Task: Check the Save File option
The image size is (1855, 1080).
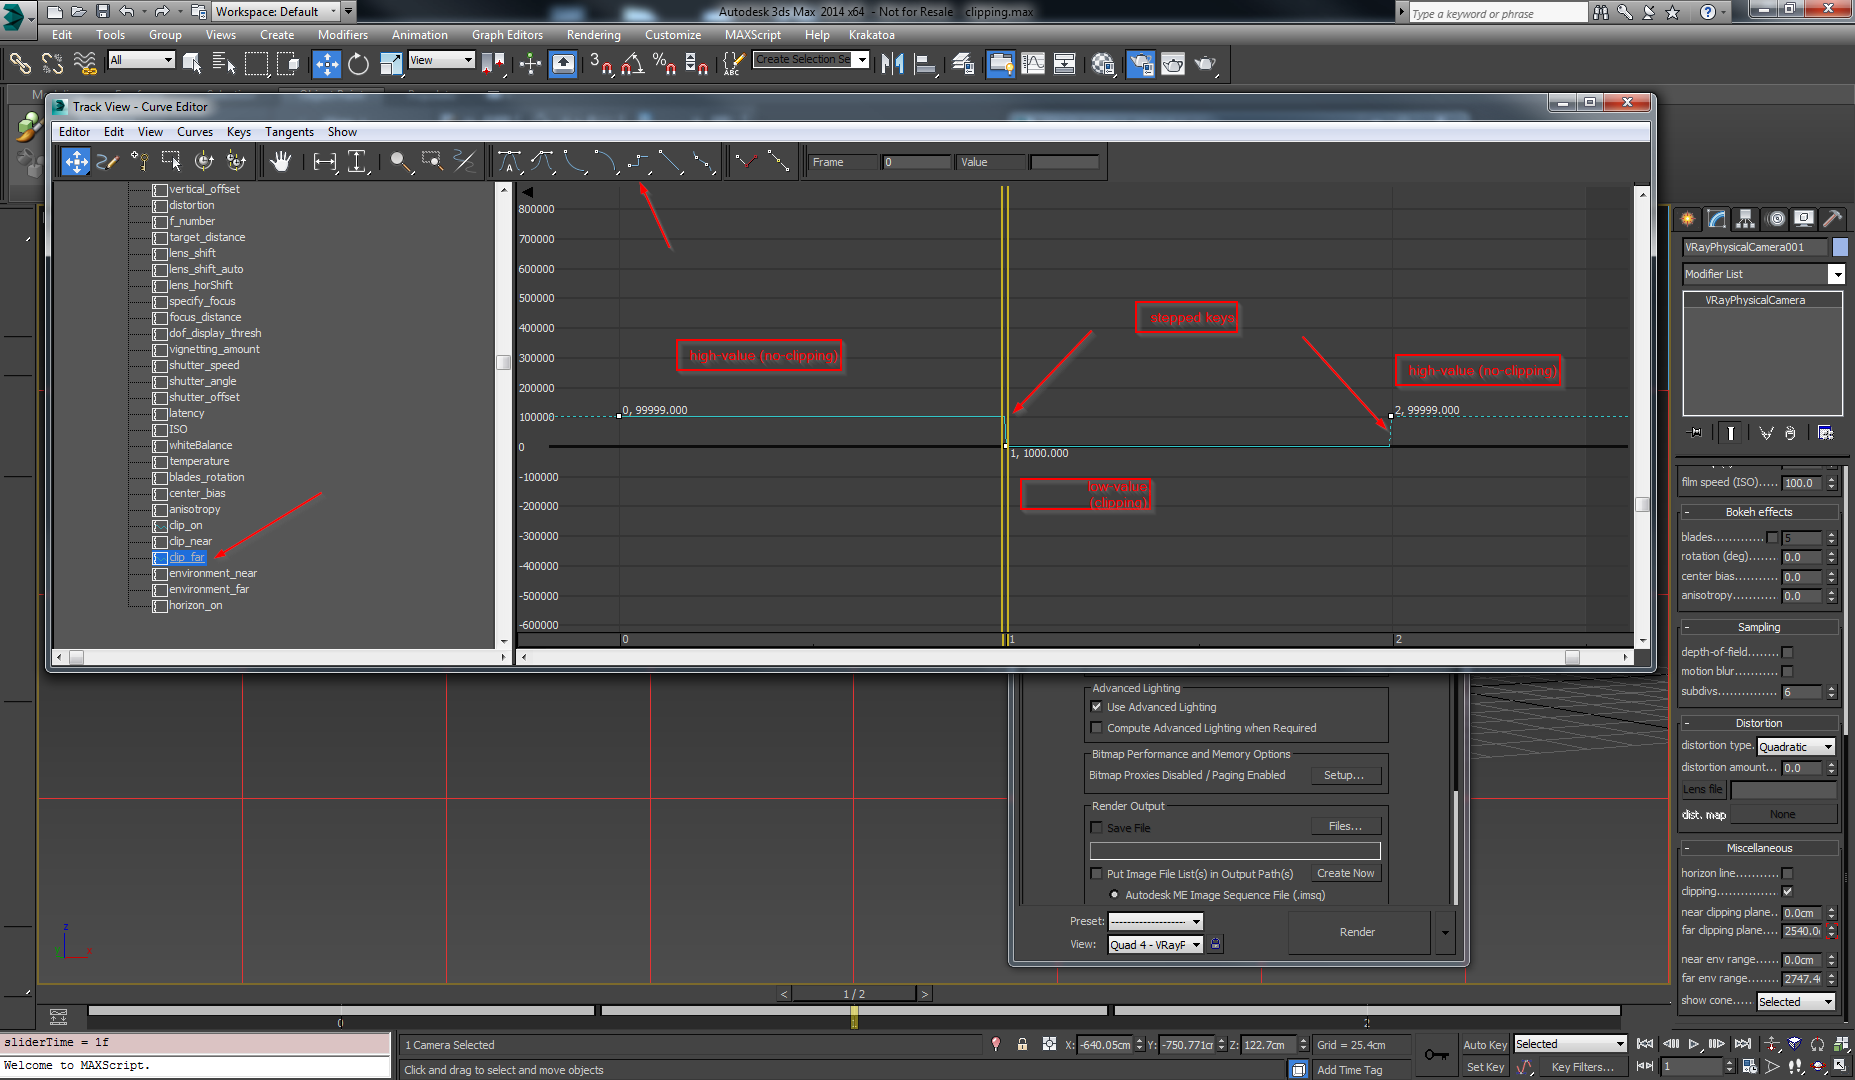Action: pyautogui.click(x=1097, y=828)
